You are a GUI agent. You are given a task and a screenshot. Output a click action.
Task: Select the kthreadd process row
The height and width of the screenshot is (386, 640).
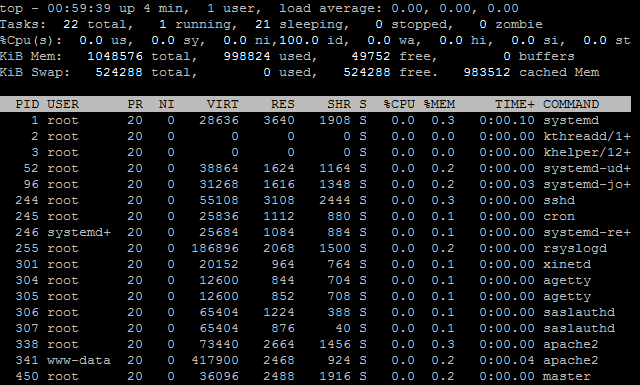tap(315, 136)
